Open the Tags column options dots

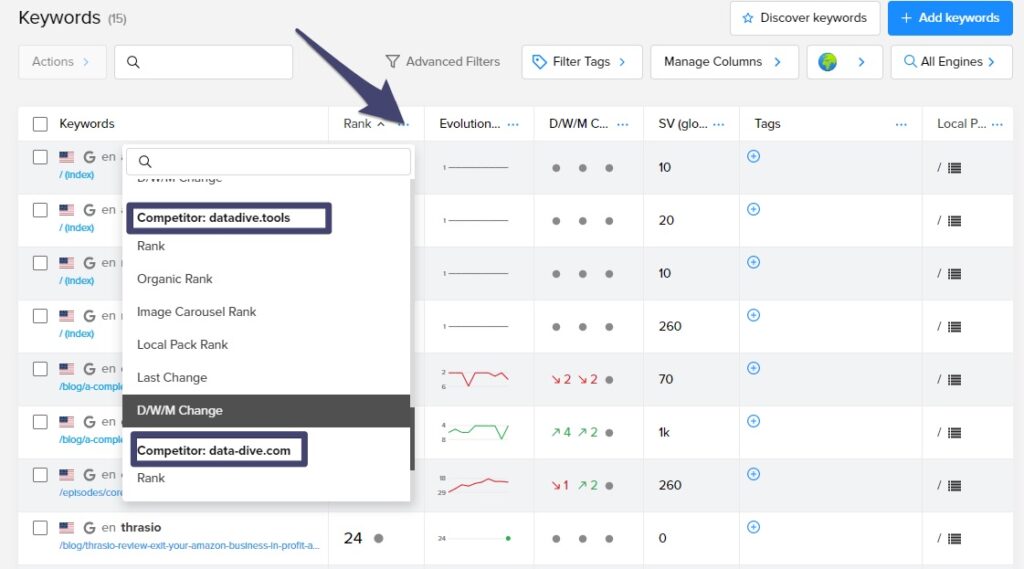[901, 124]
